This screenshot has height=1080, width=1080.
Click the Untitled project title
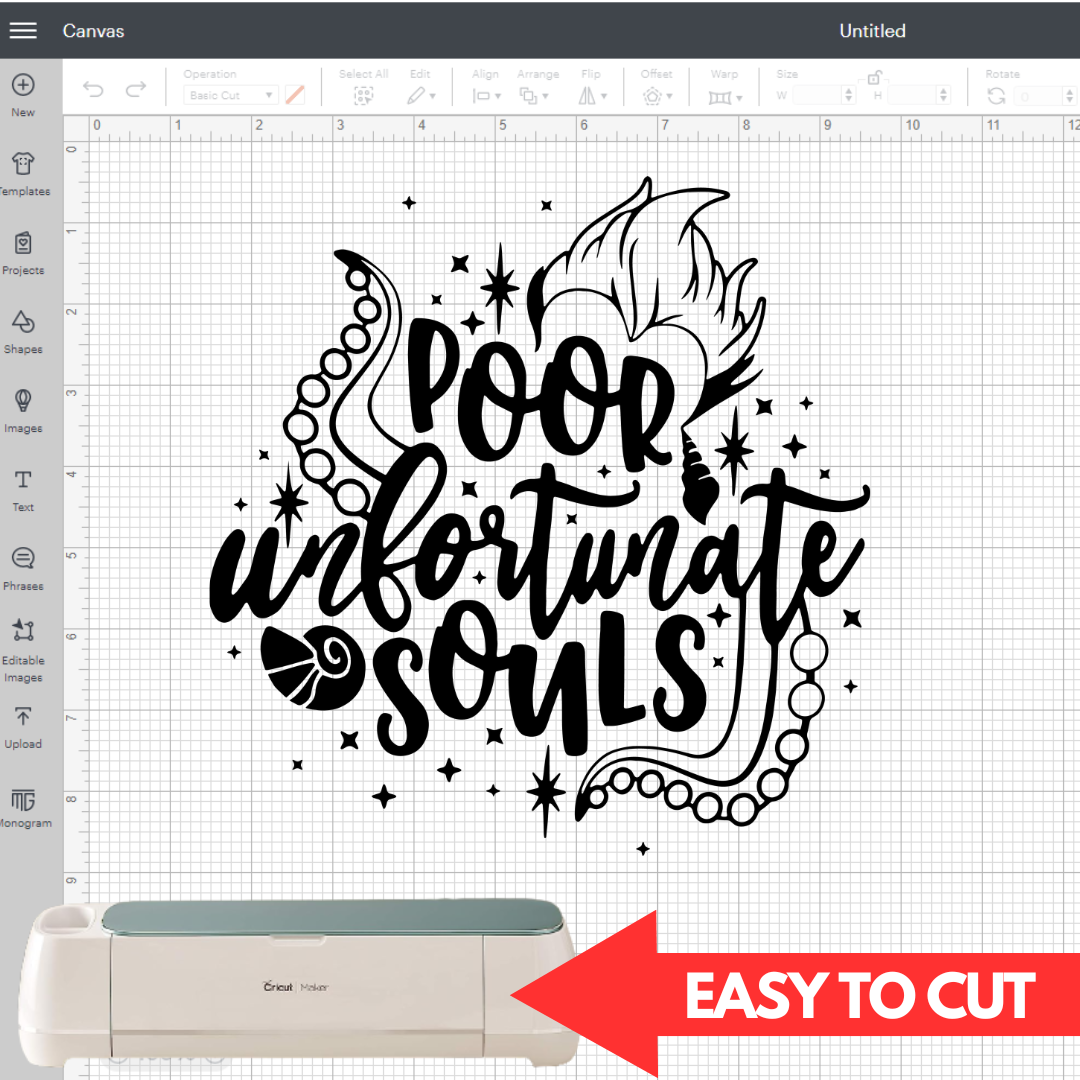click(x=872, y=30)
